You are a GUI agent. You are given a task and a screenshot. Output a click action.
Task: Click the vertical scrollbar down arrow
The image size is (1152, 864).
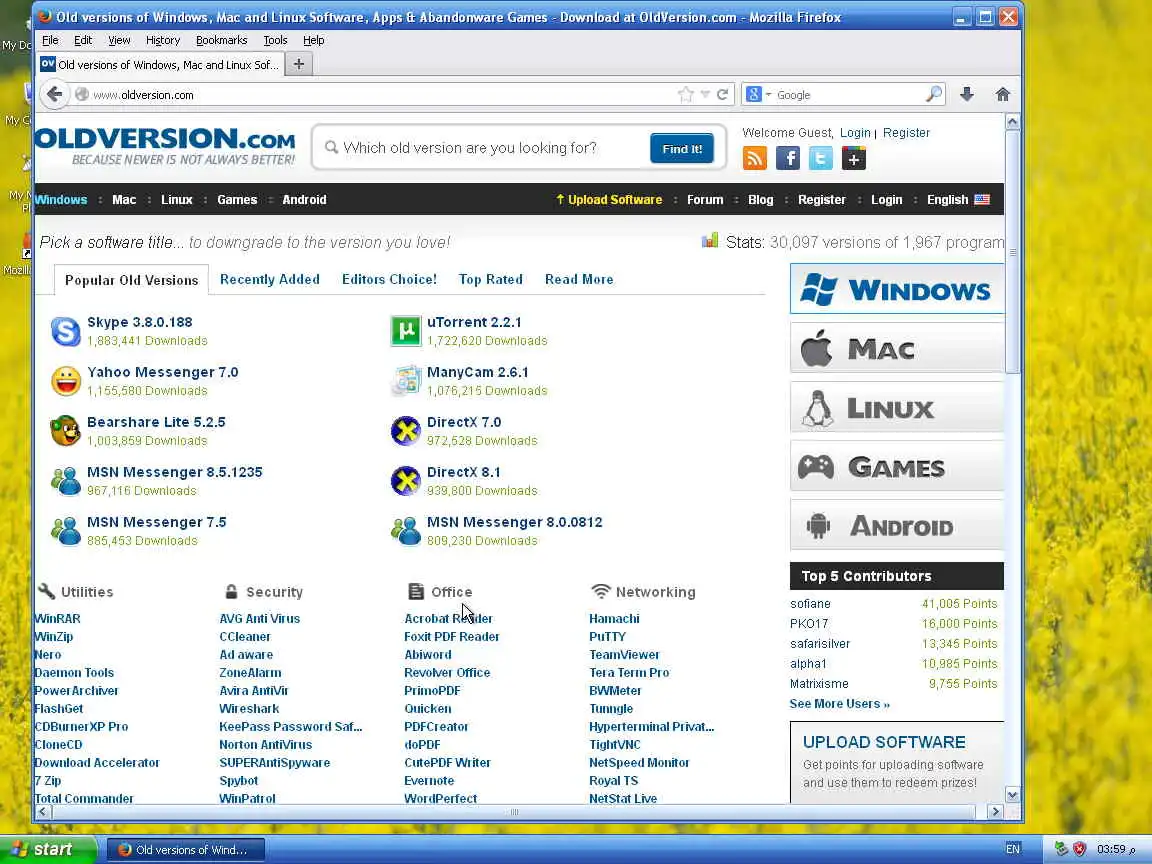[x=1012, y=795]
